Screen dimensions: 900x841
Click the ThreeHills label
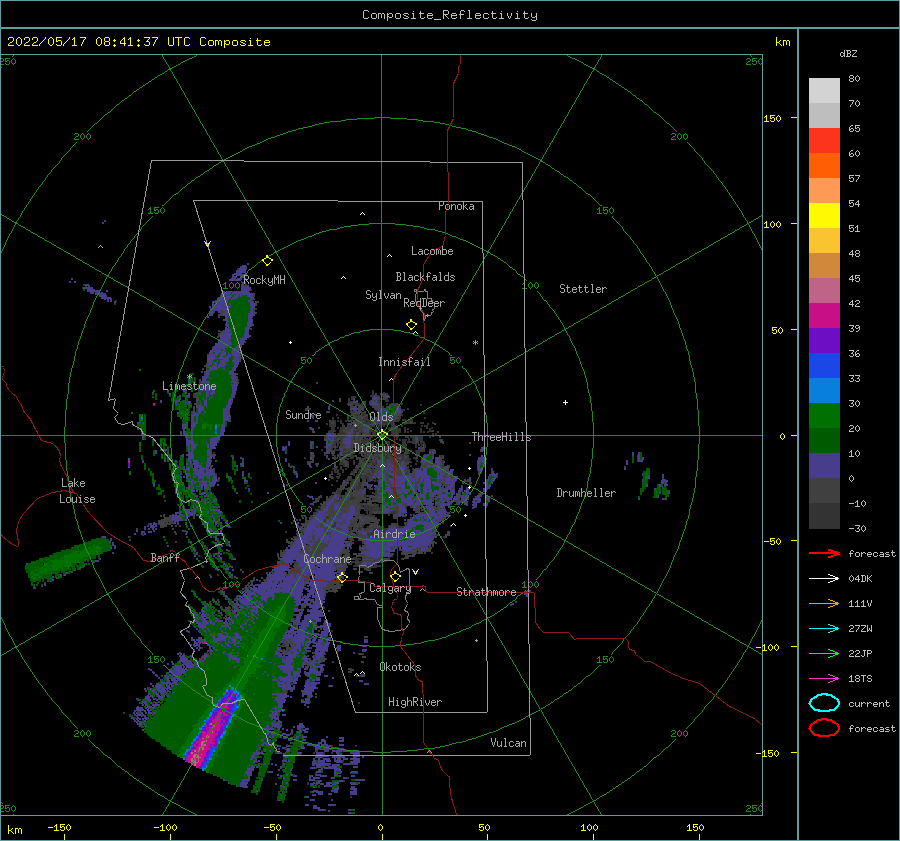[501, 437]
